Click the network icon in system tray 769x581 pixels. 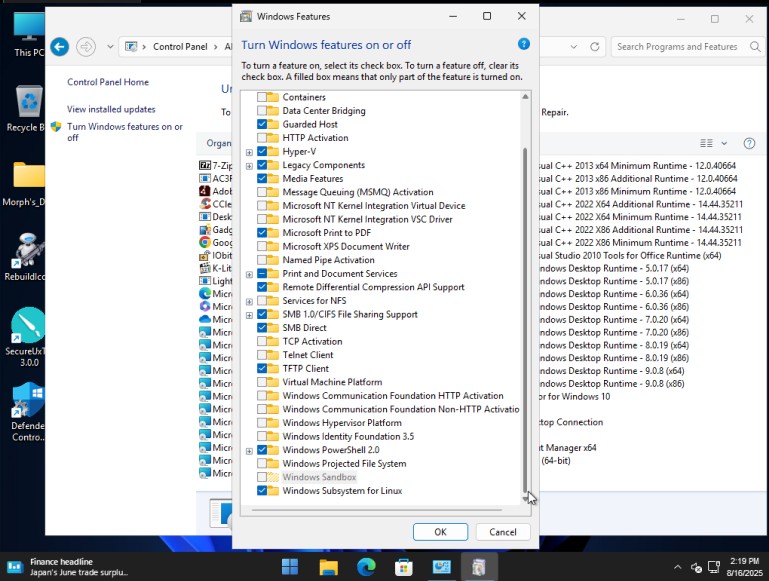[x=714, y=567]
